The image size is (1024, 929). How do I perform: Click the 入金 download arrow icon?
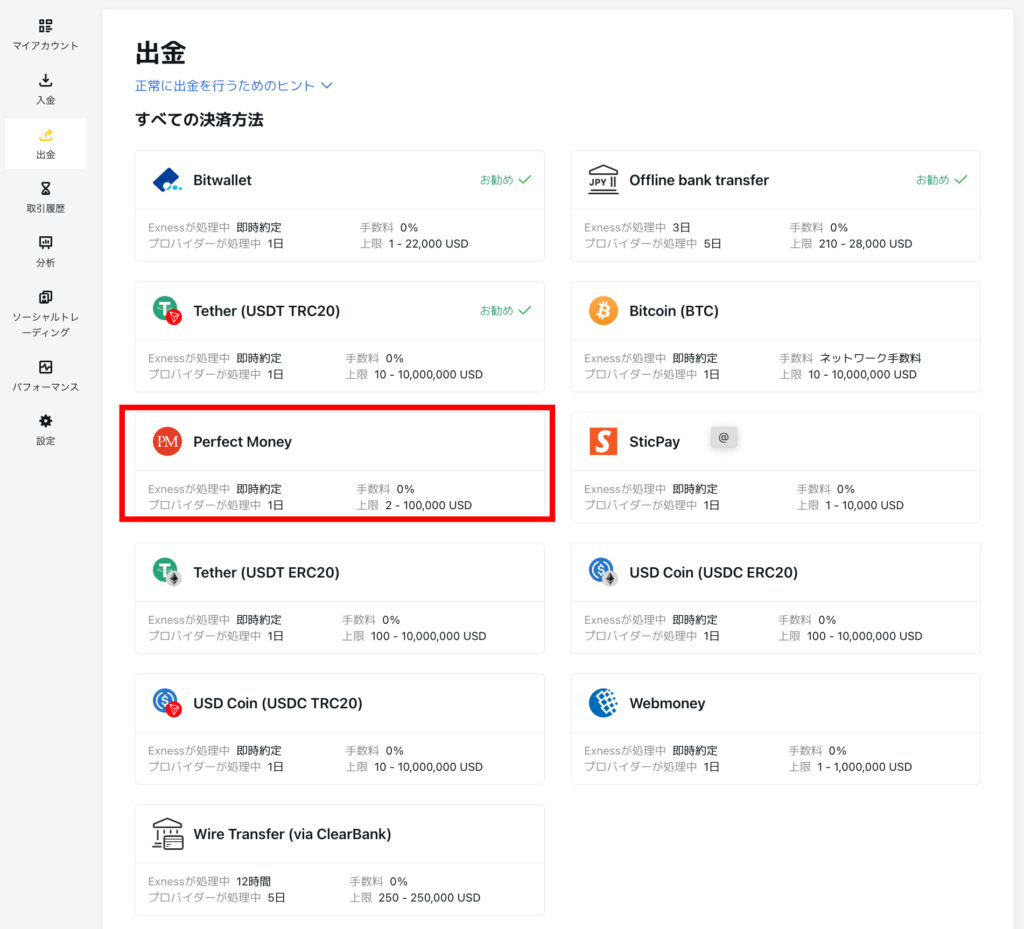tap(45, 80)
